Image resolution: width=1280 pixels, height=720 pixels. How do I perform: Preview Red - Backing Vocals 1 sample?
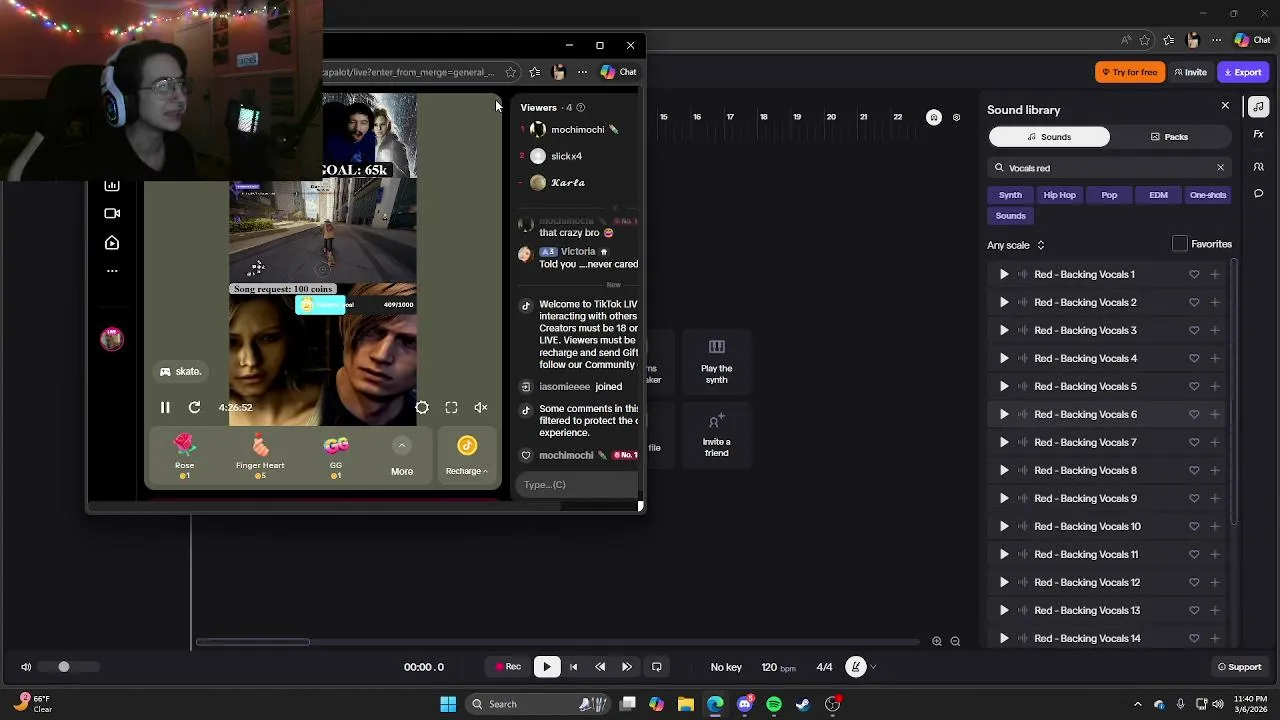coord(1004,274)
